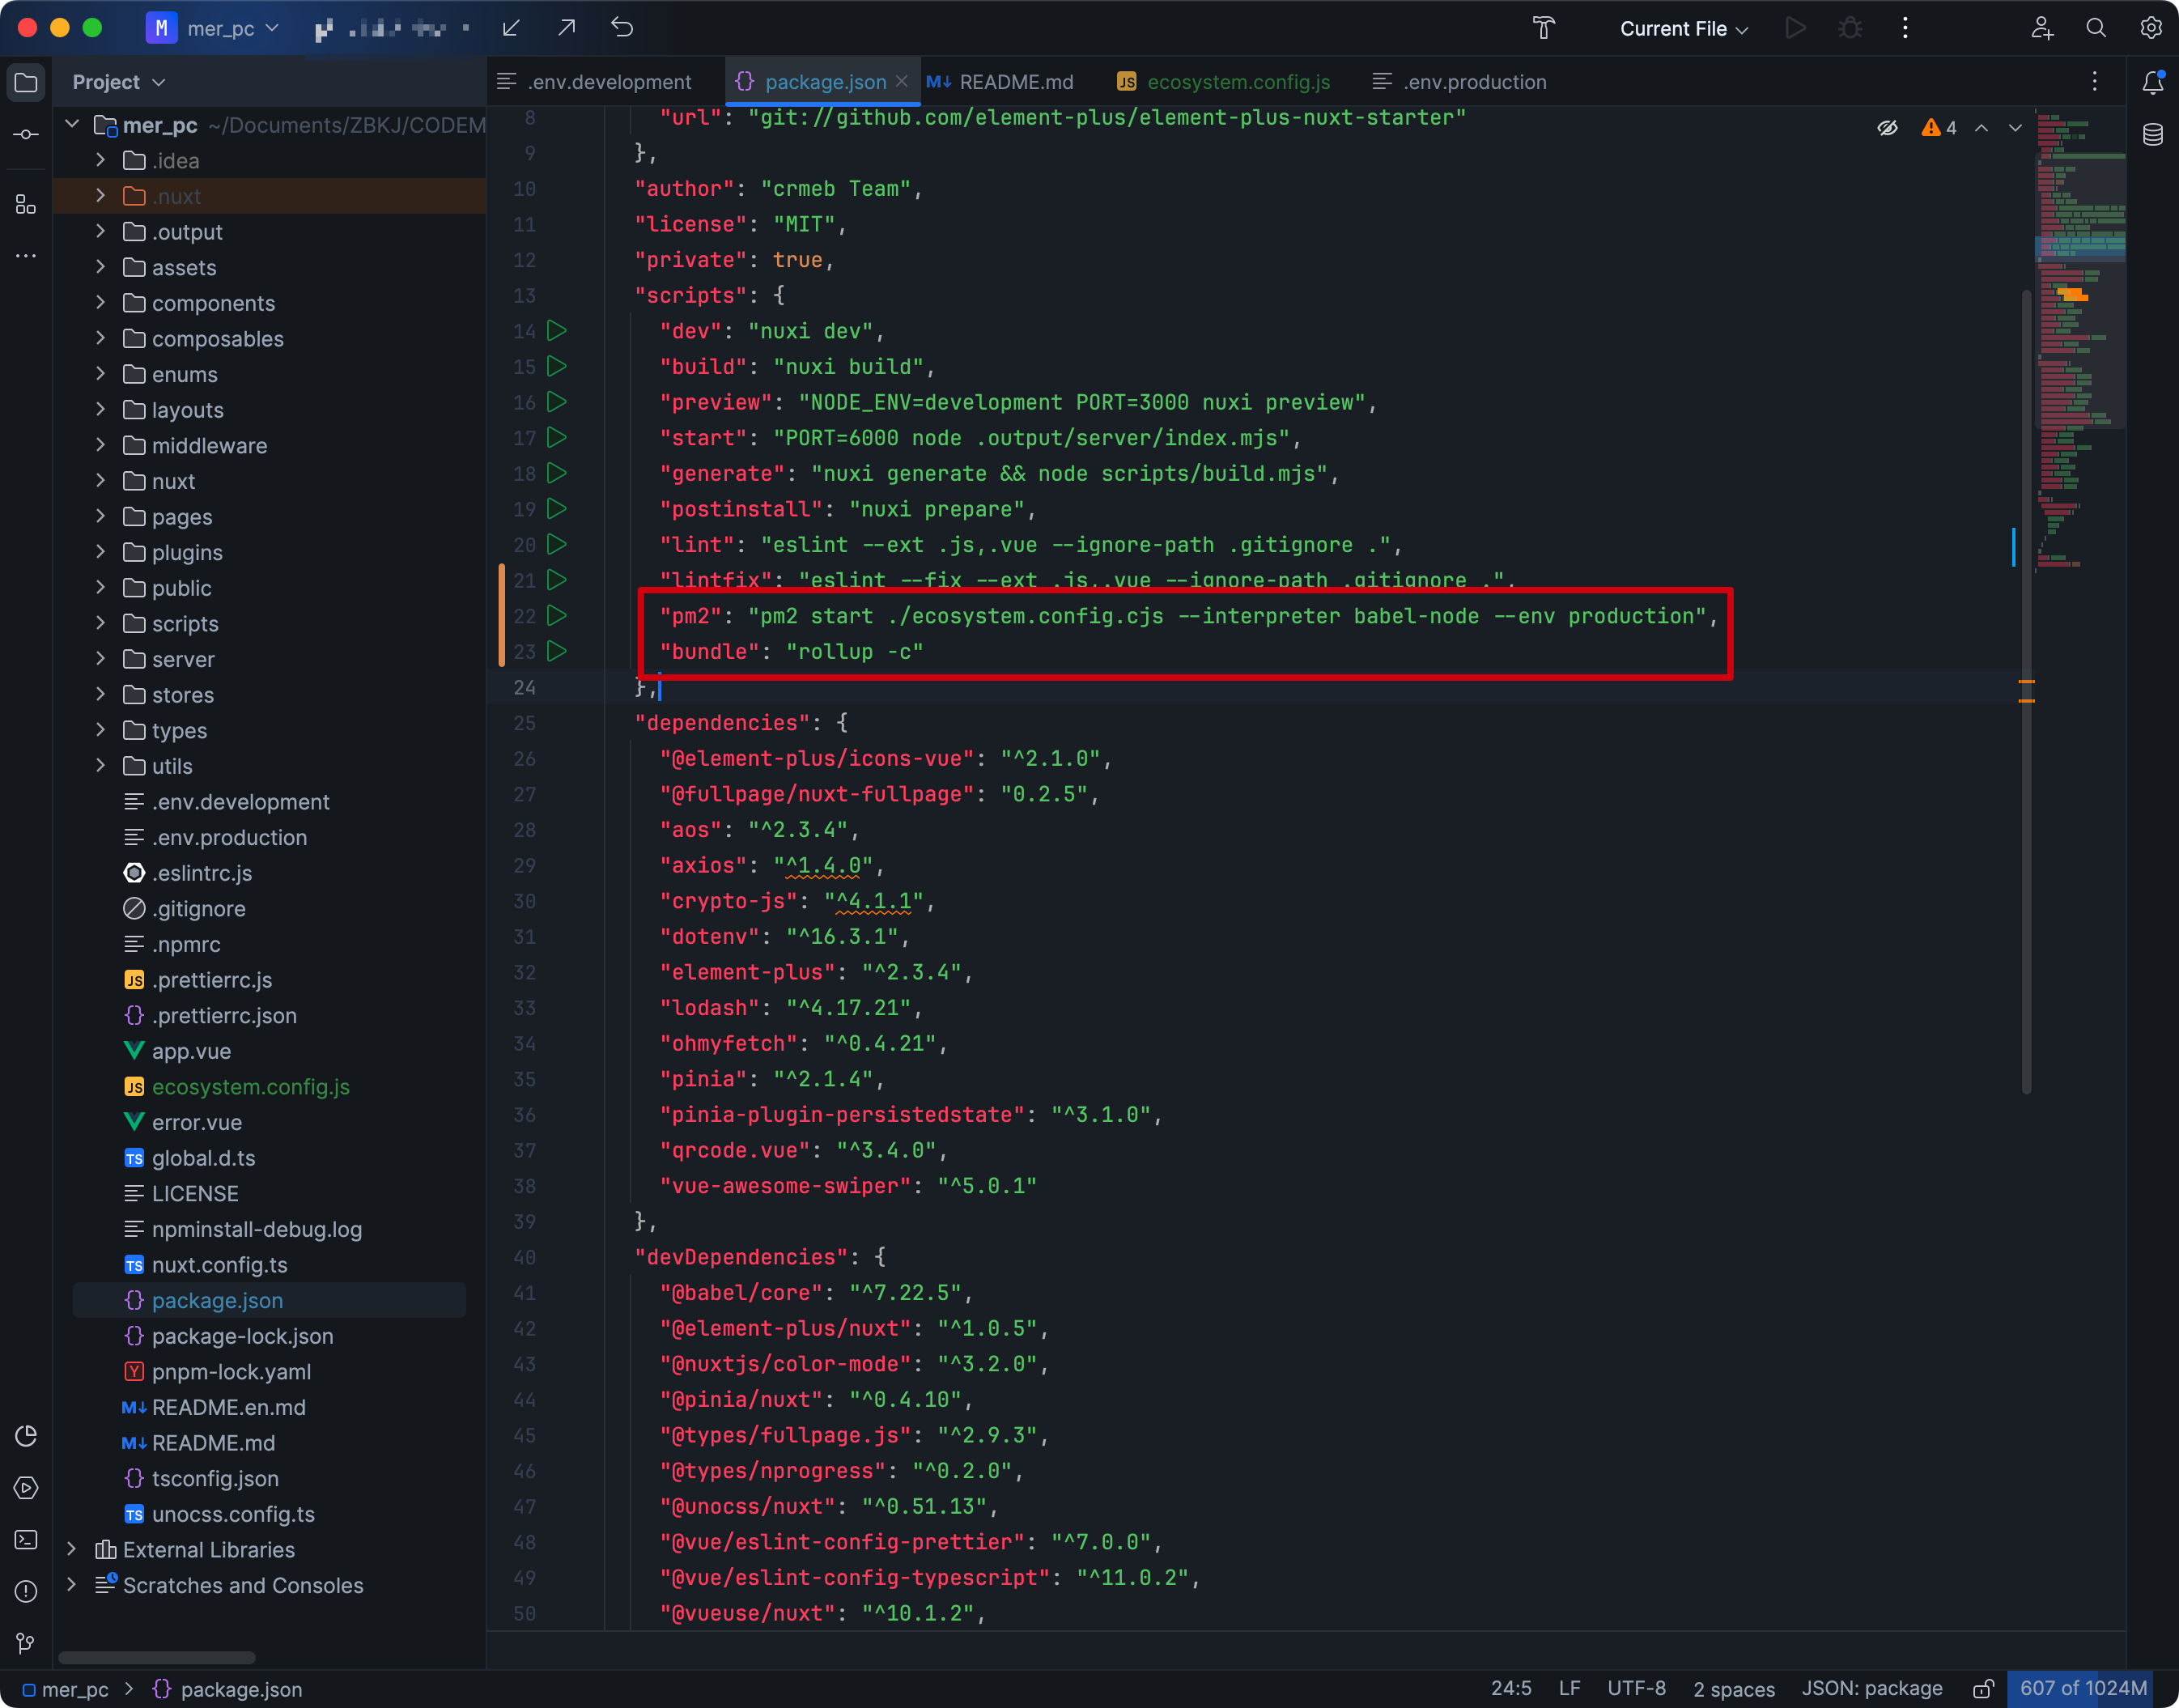Screen dimensions: 2179x1708
Task: Change the LF line separator
Action: [1570, 1689]
